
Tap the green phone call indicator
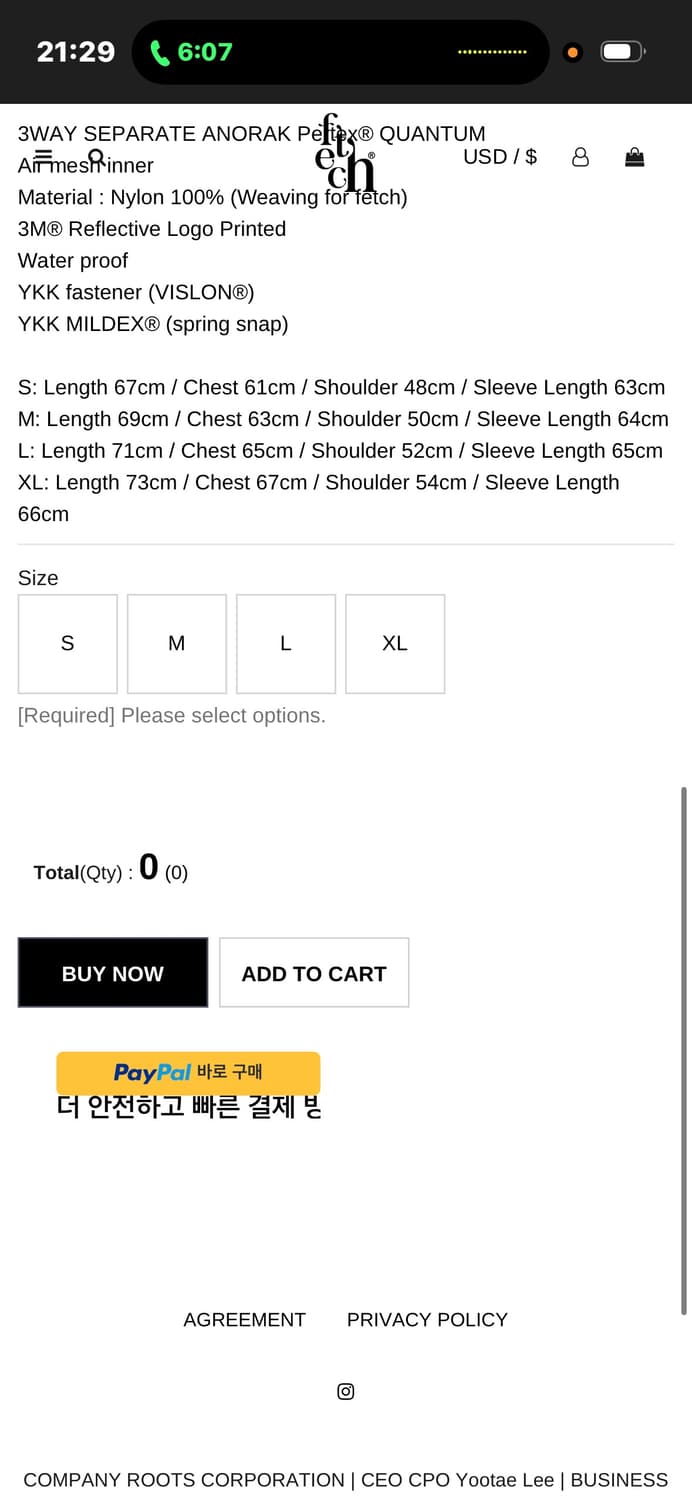tap(190, 52)
